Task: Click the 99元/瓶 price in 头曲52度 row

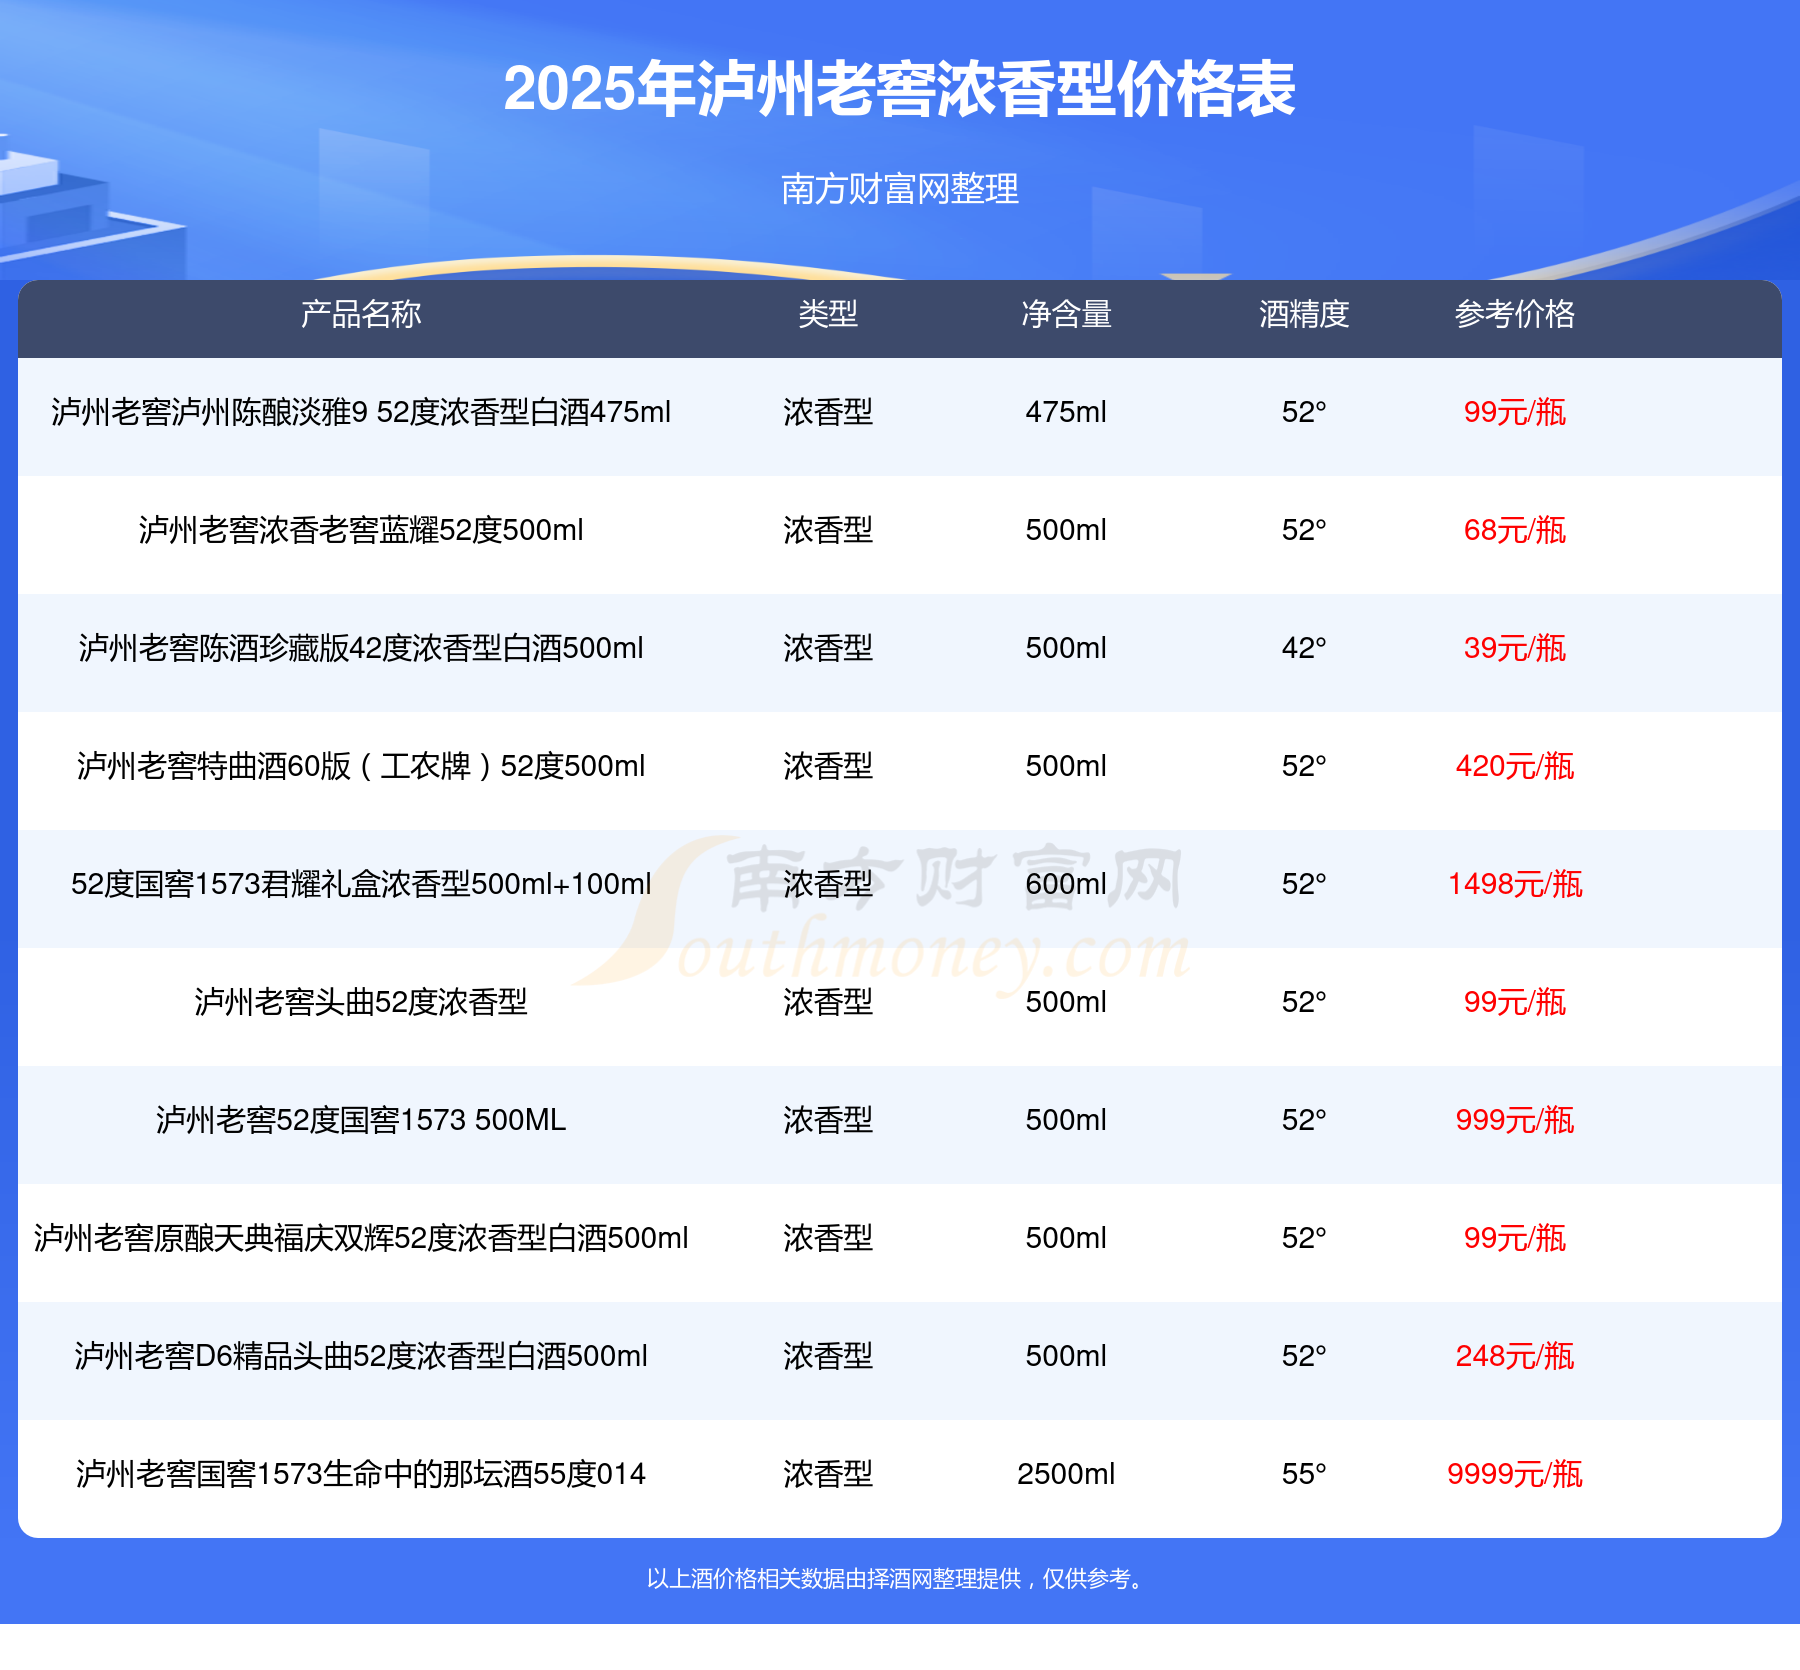Action: point(1515,1002)
